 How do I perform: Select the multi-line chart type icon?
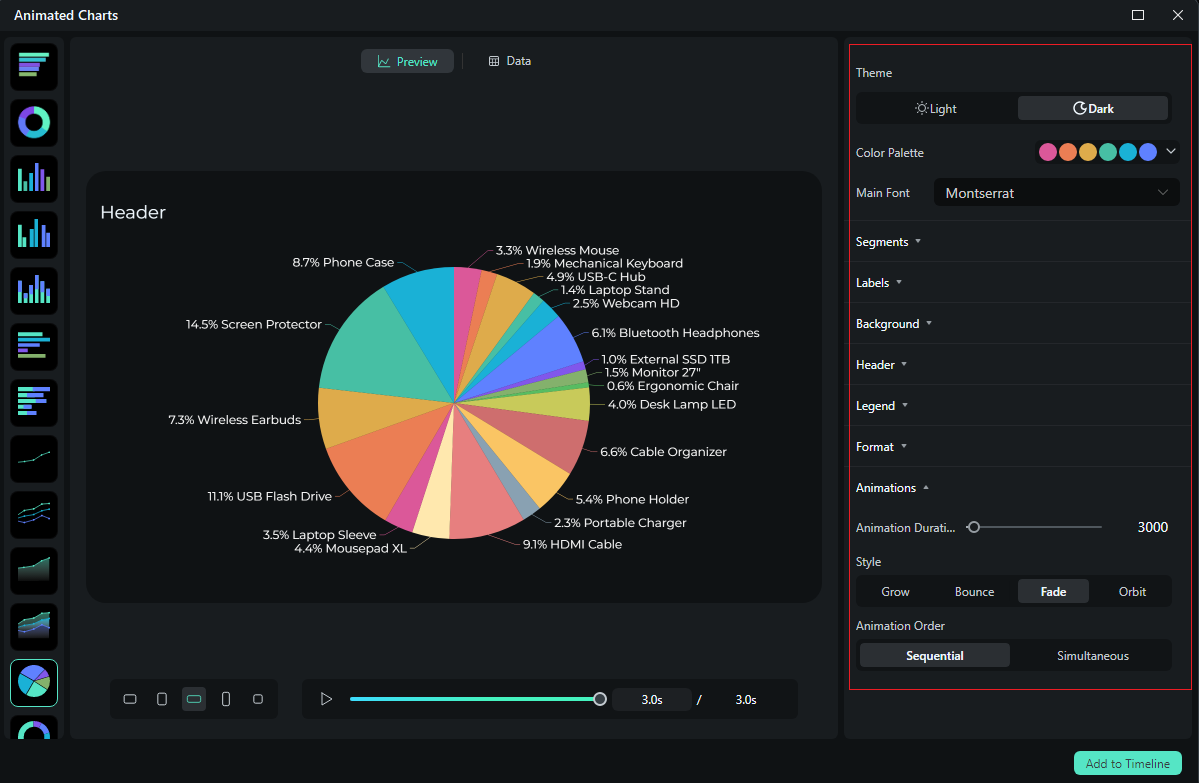33,514
